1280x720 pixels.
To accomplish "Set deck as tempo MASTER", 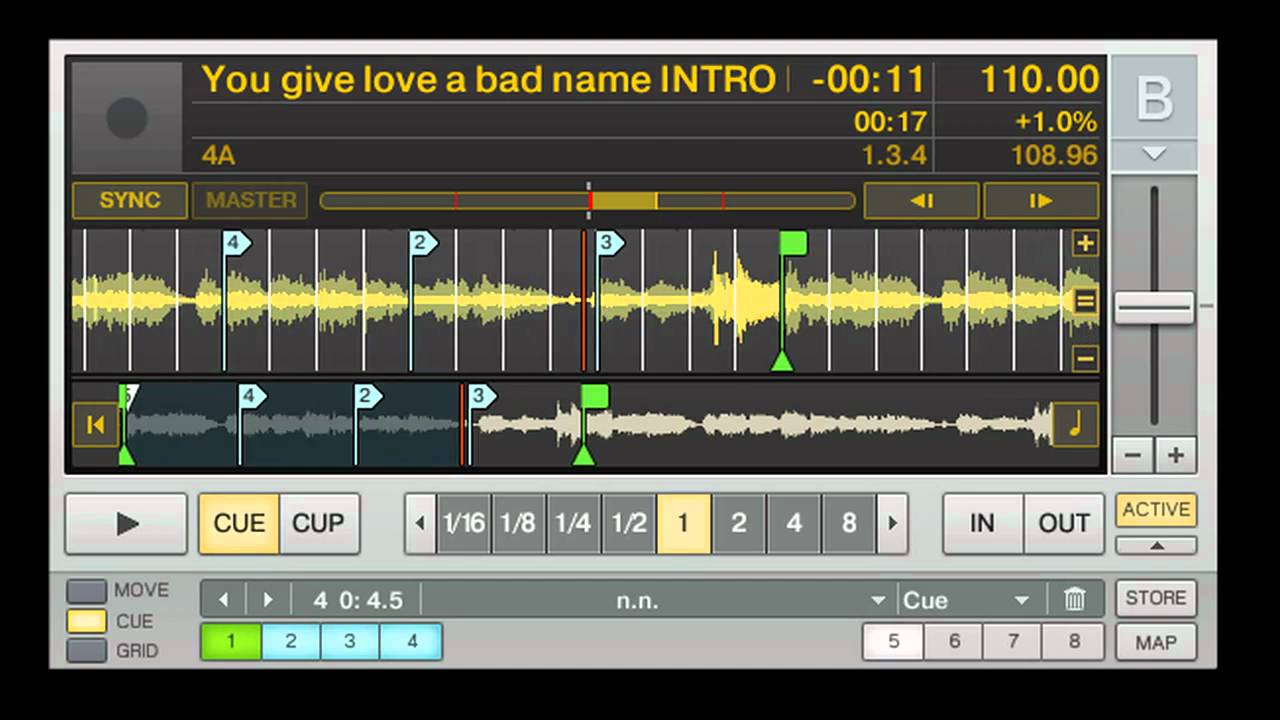I will (x=251, y=200).
